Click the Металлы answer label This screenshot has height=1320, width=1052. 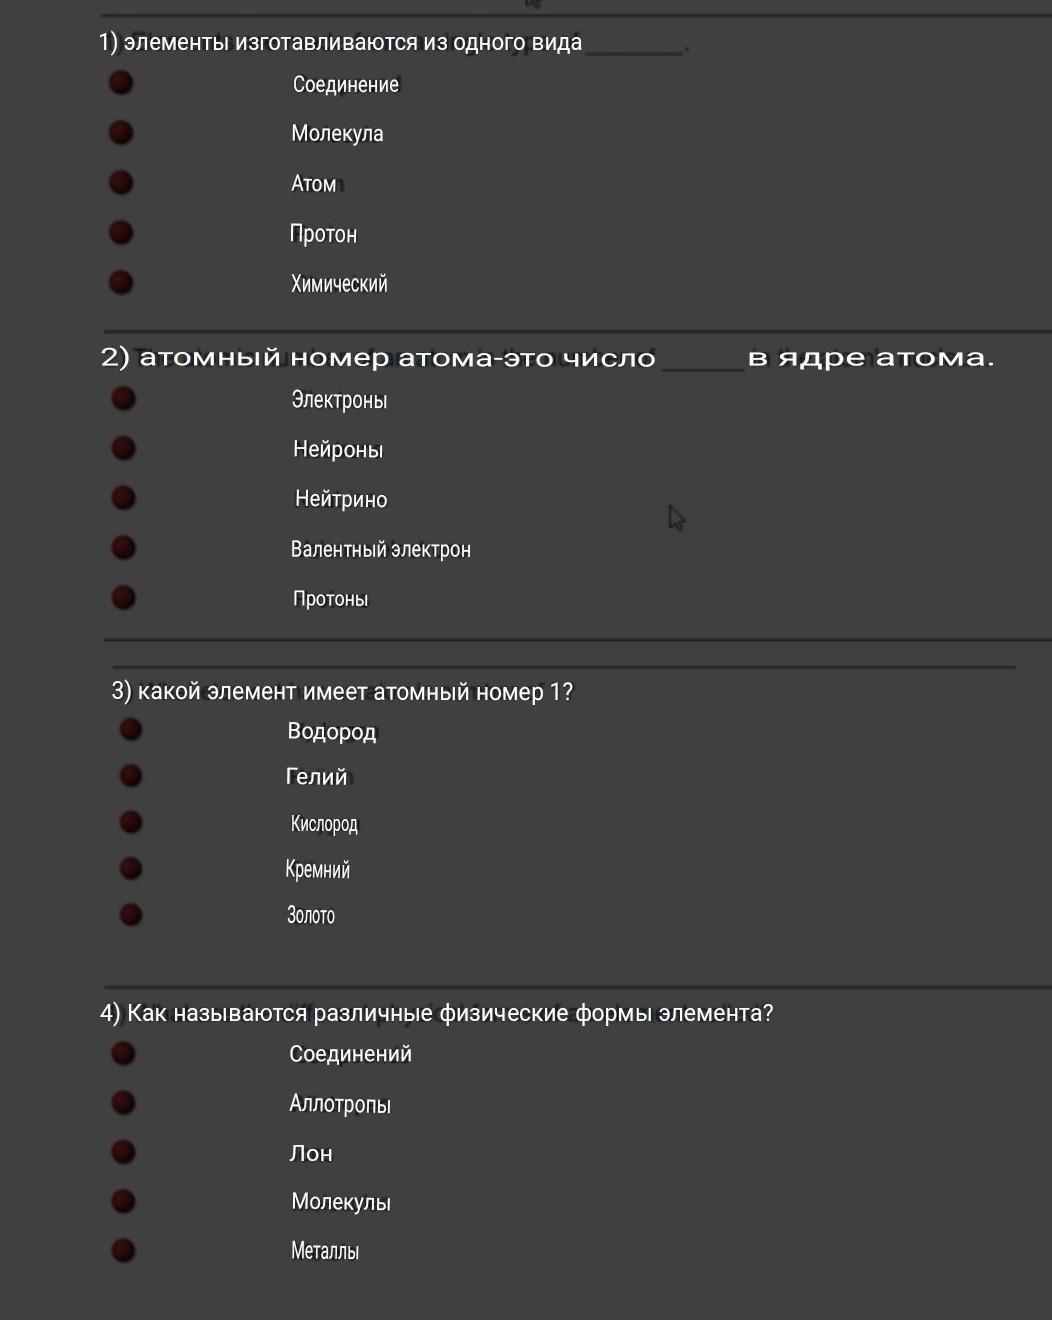[x=324, y=1251]
